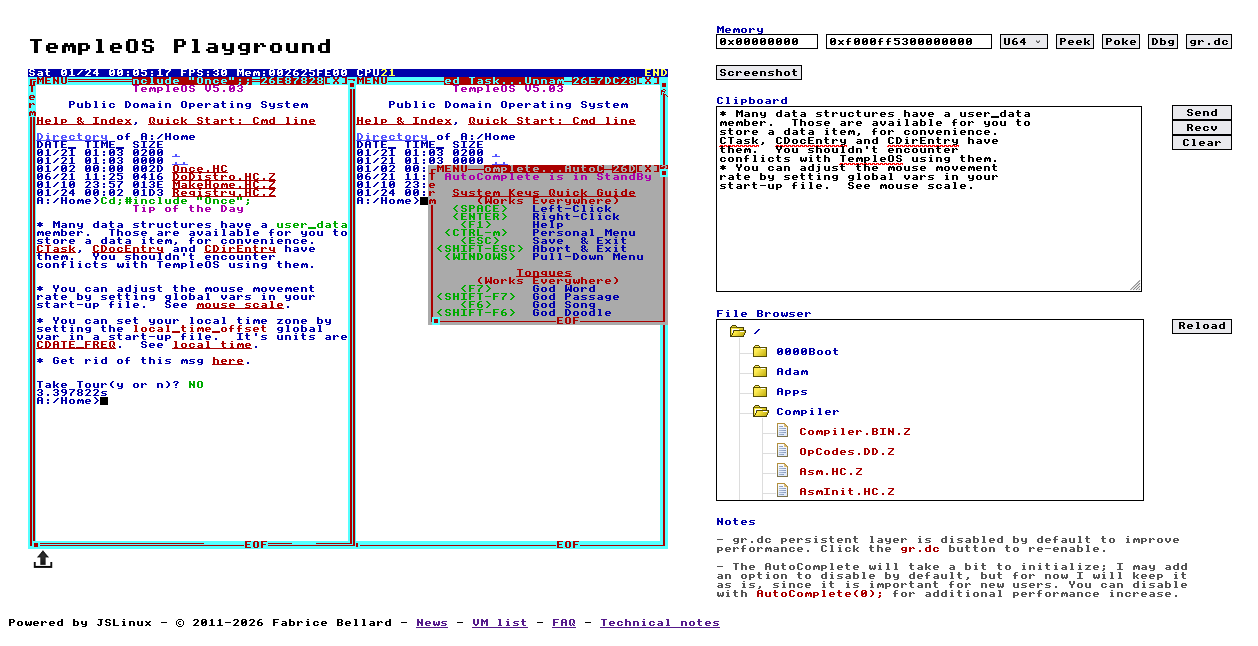Viewport: 1258px width, 646px height.
Task: Click the Directory link in right terminal
Action: pyautogui.click(x=392, y=137)
